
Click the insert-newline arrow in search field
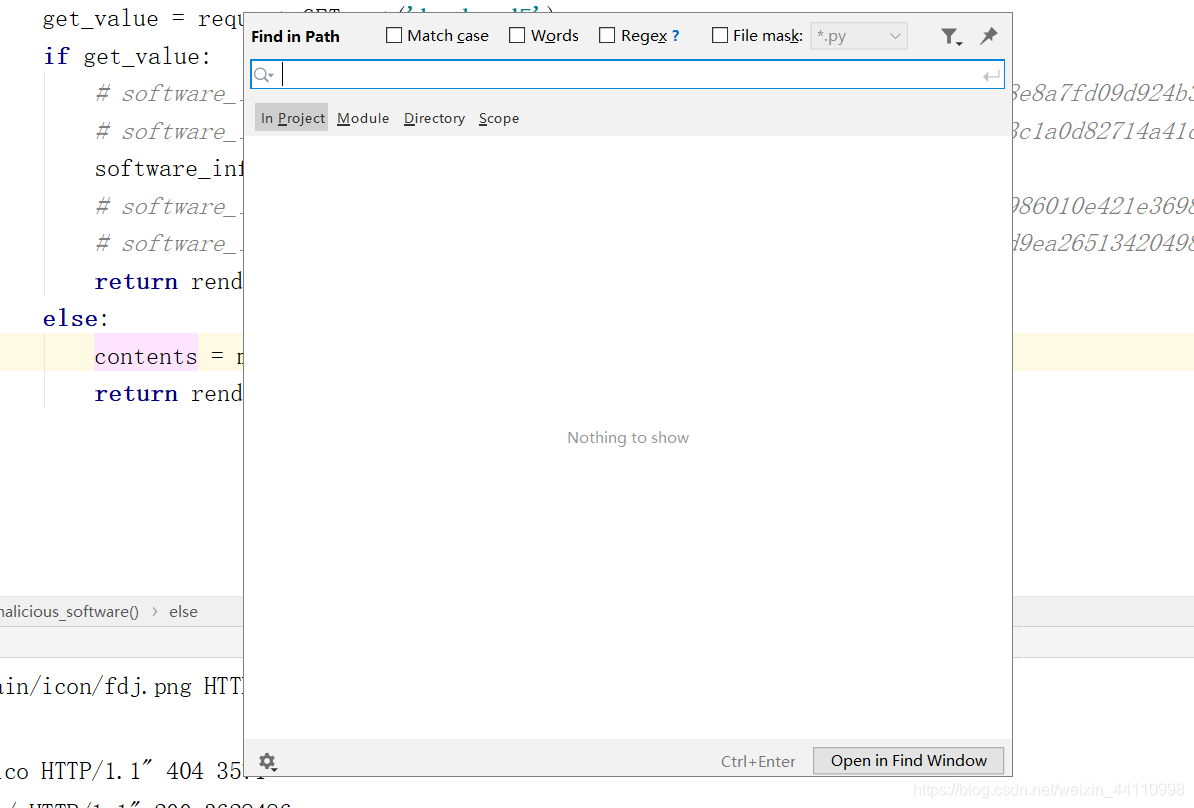pos(990,74)
